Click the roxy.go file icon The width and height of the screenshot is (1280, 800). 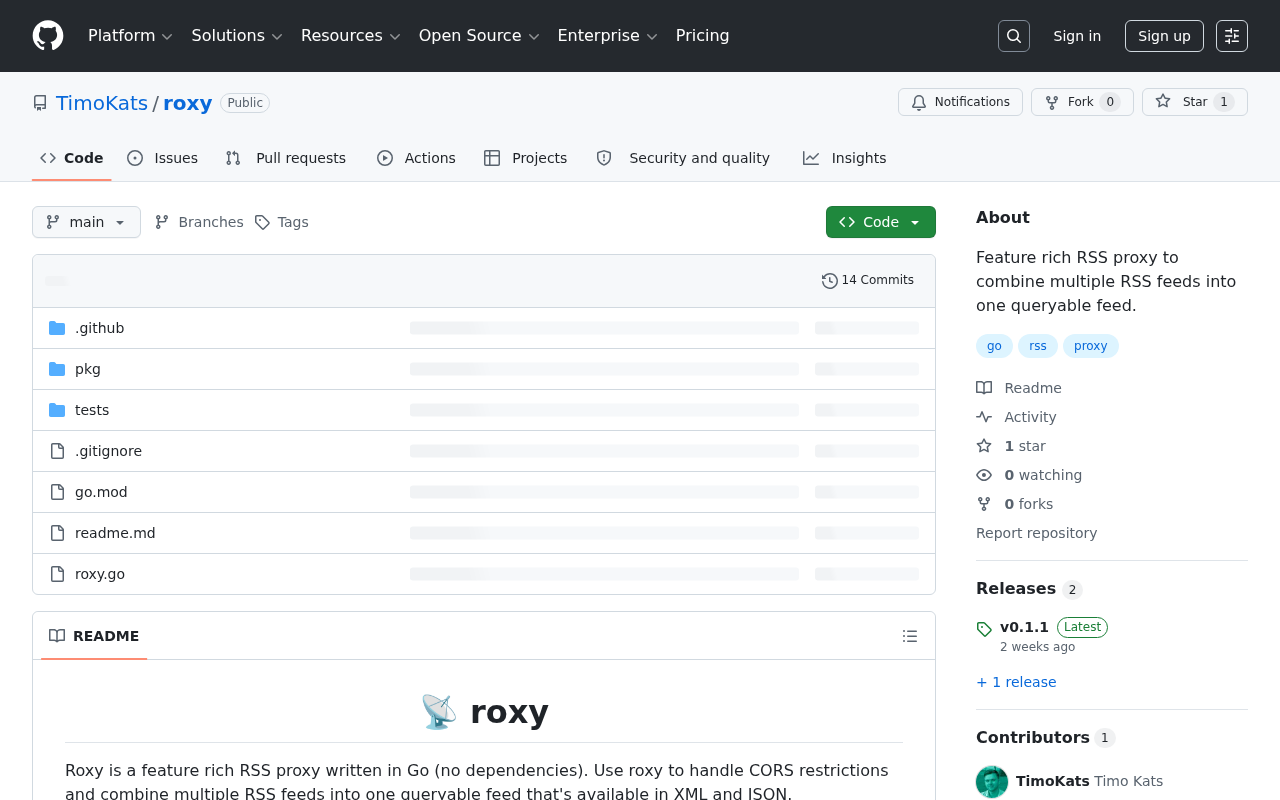click(x=57, y=574)
